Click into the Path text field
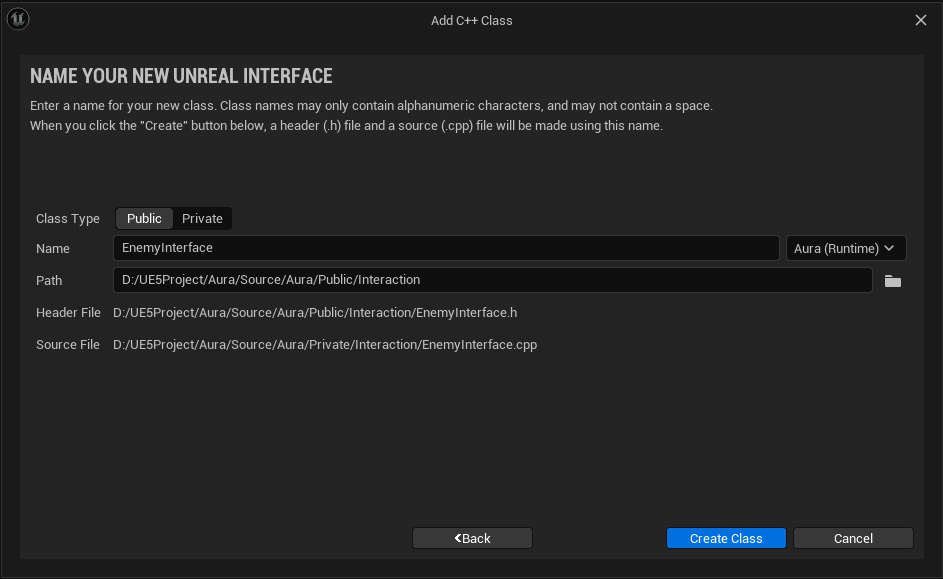This screenshot has width=943, height=579. click(493, 280)
